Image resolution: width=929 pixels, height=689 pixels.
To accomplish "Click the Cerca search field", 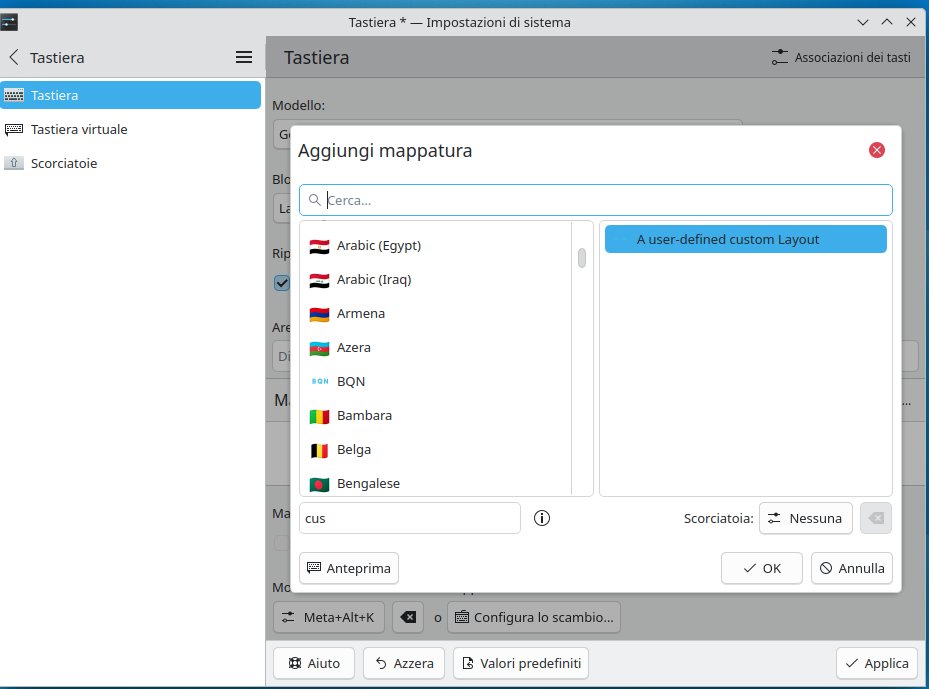I will coord(595,200).
